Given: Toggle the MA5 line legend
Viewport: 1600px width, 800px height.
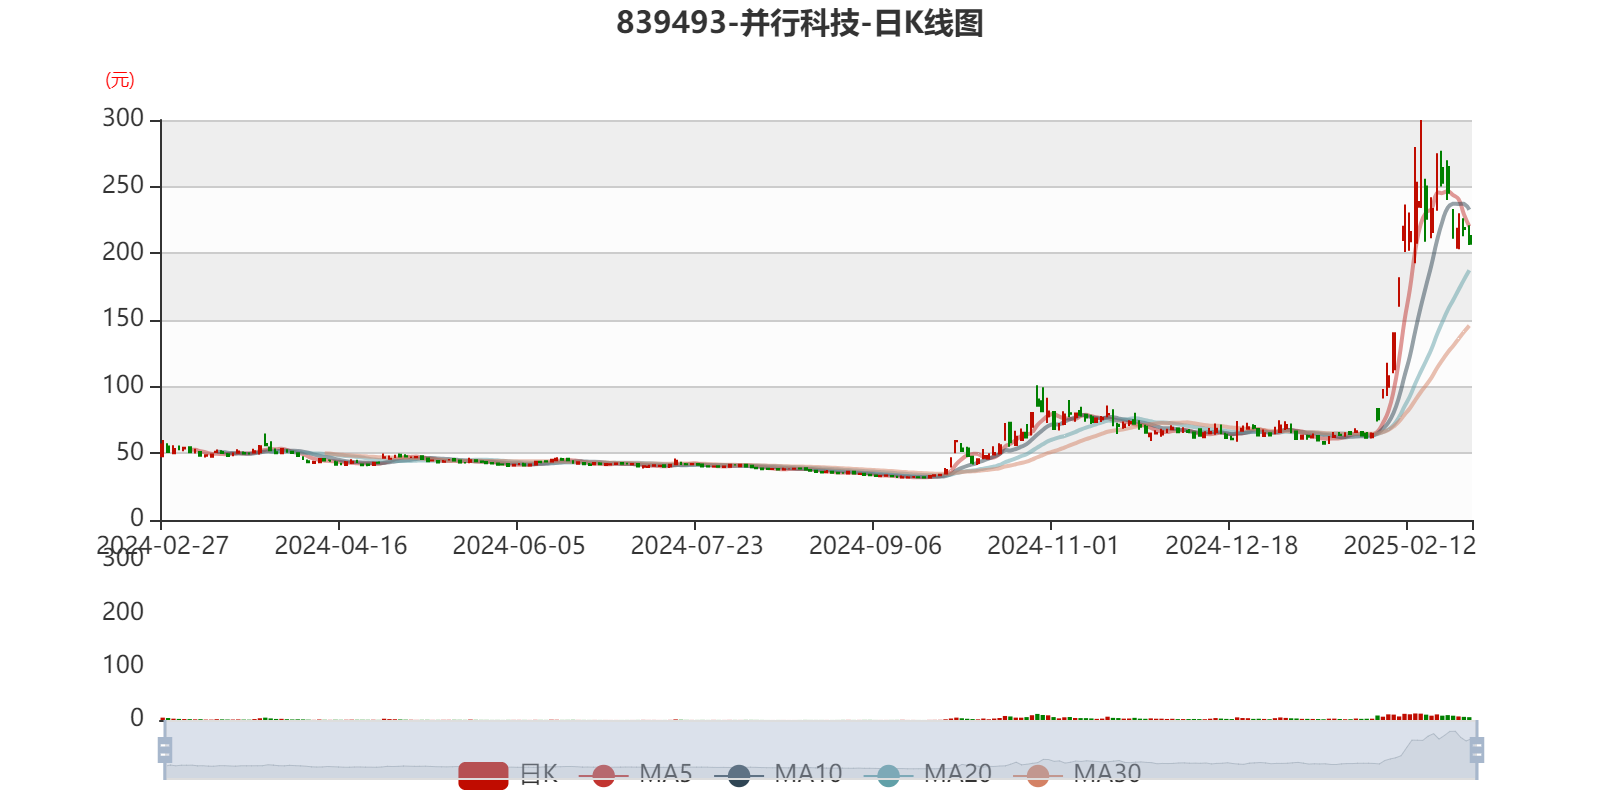Looking at the screenshot, I should 635,774.
